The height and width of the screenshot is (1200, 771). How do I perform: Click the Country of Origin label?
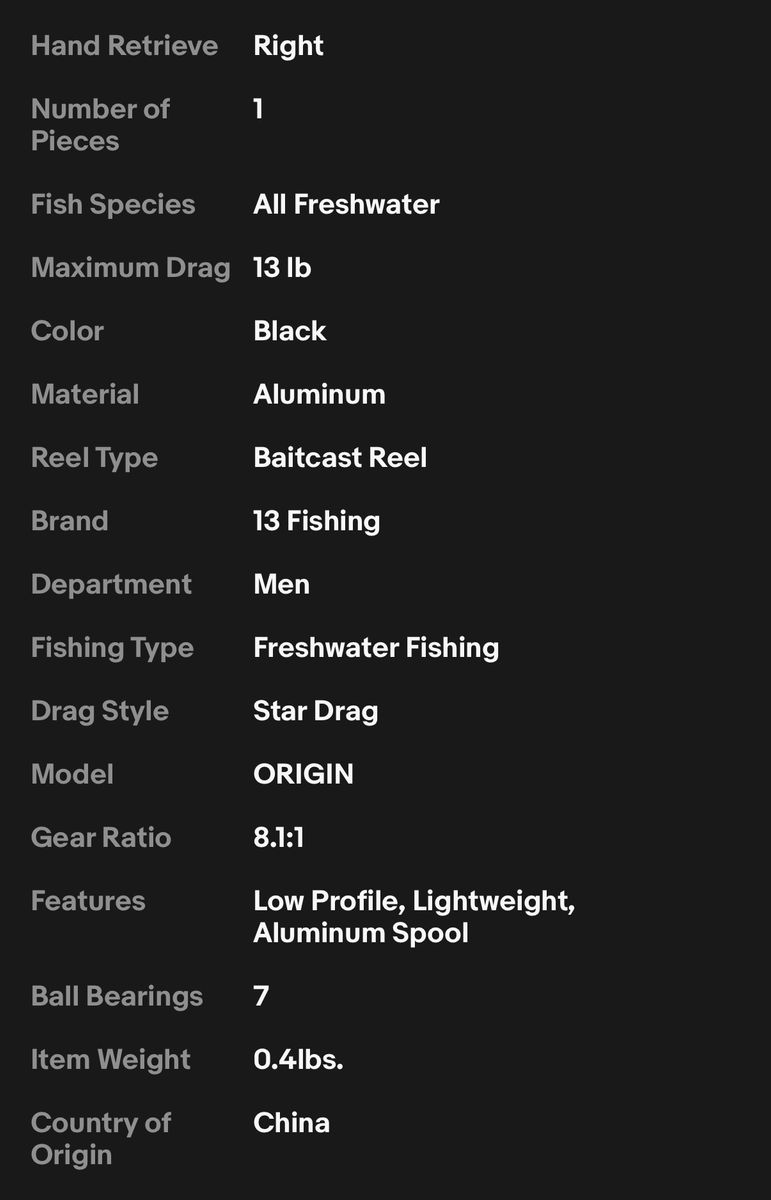point(100,1138)
